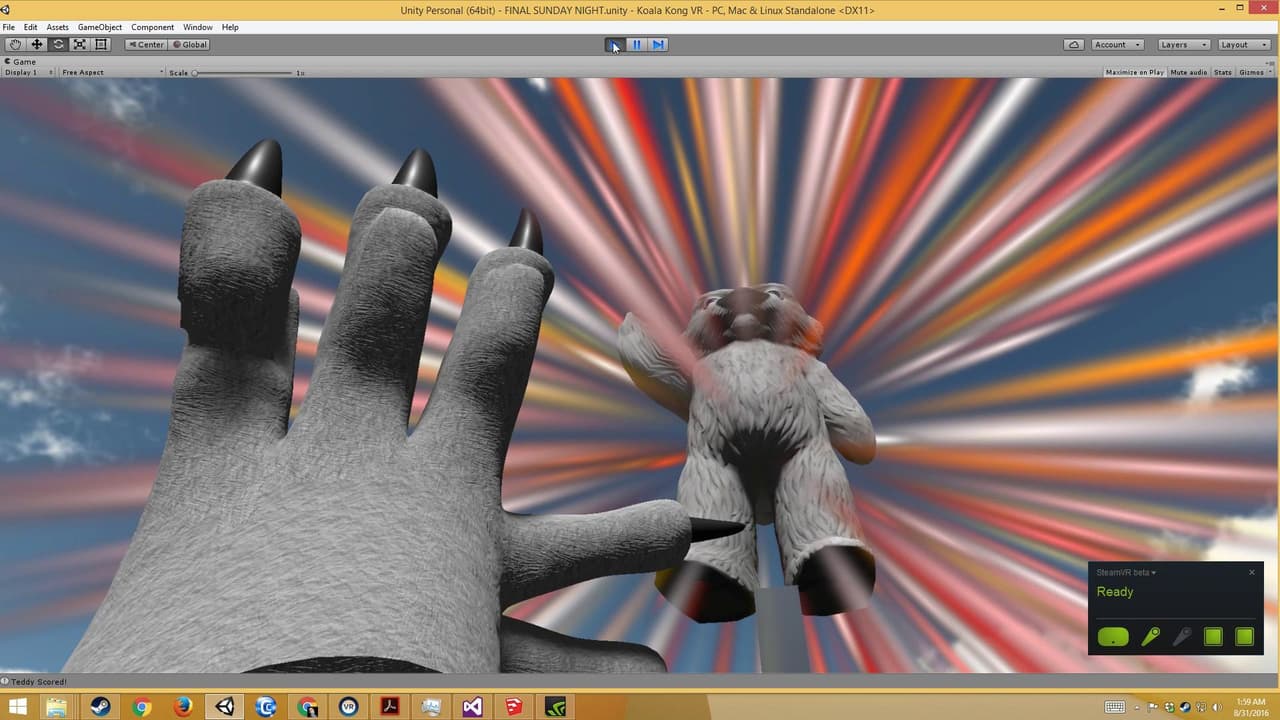Select the Hand tool in Unity toolbar

click(x=15, y=45)
